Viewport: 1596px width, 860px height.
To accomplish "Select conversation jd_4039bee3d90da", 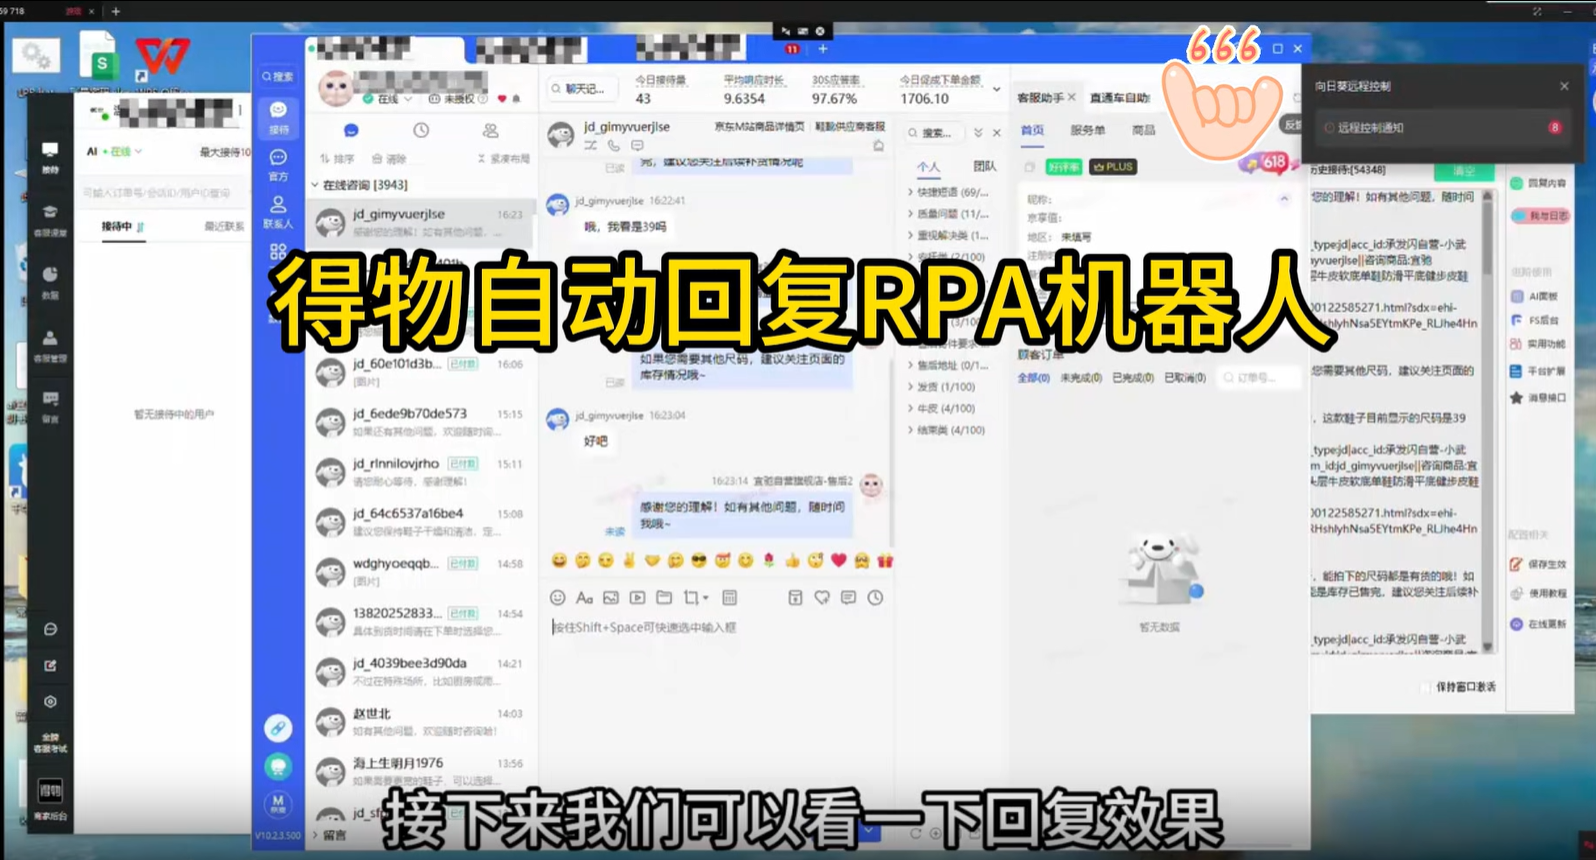I will point(420,671).
